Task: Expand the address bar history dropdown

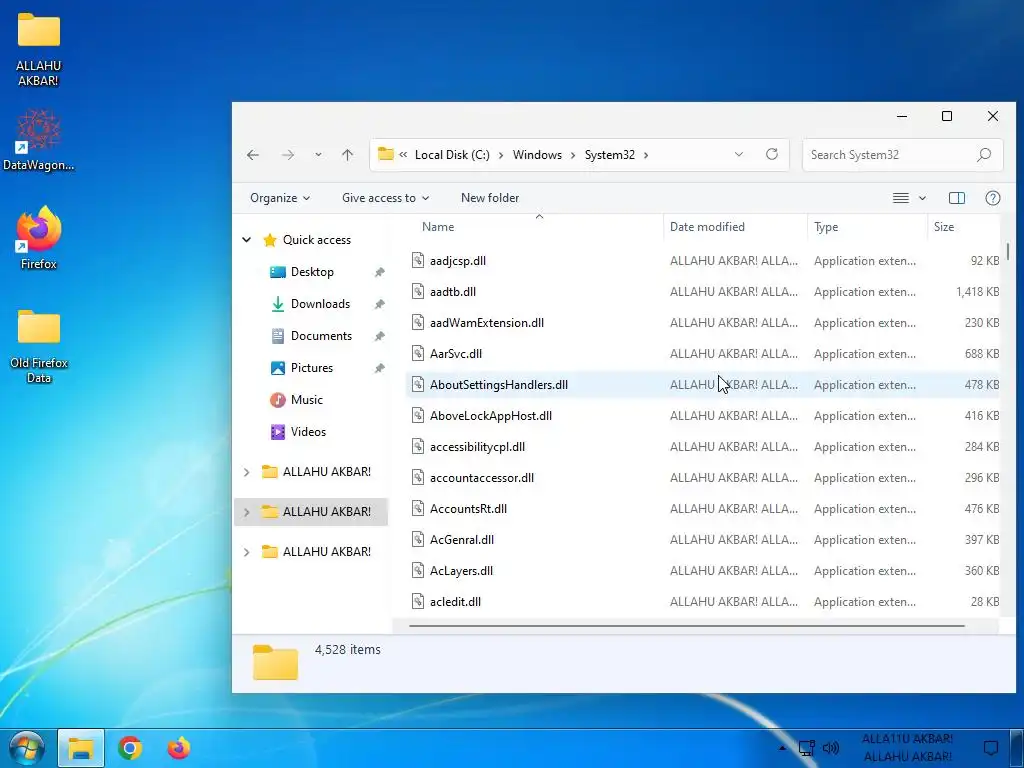Action: point(739,155)
